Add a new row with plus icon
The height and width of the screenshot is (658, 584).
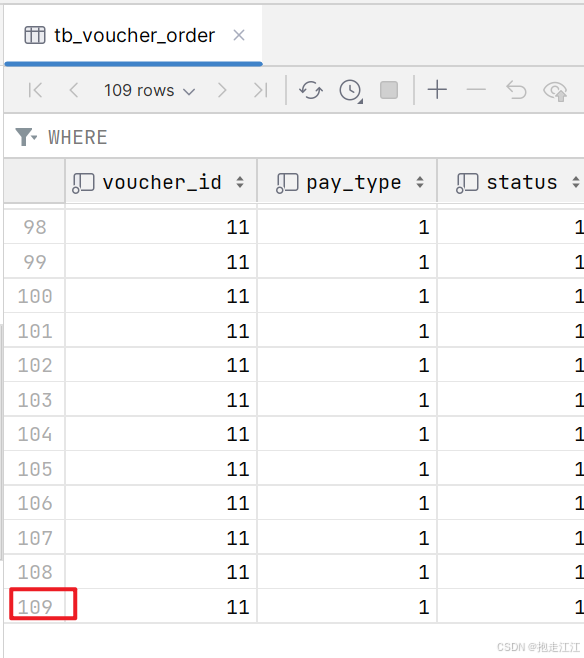pos(437,90)
